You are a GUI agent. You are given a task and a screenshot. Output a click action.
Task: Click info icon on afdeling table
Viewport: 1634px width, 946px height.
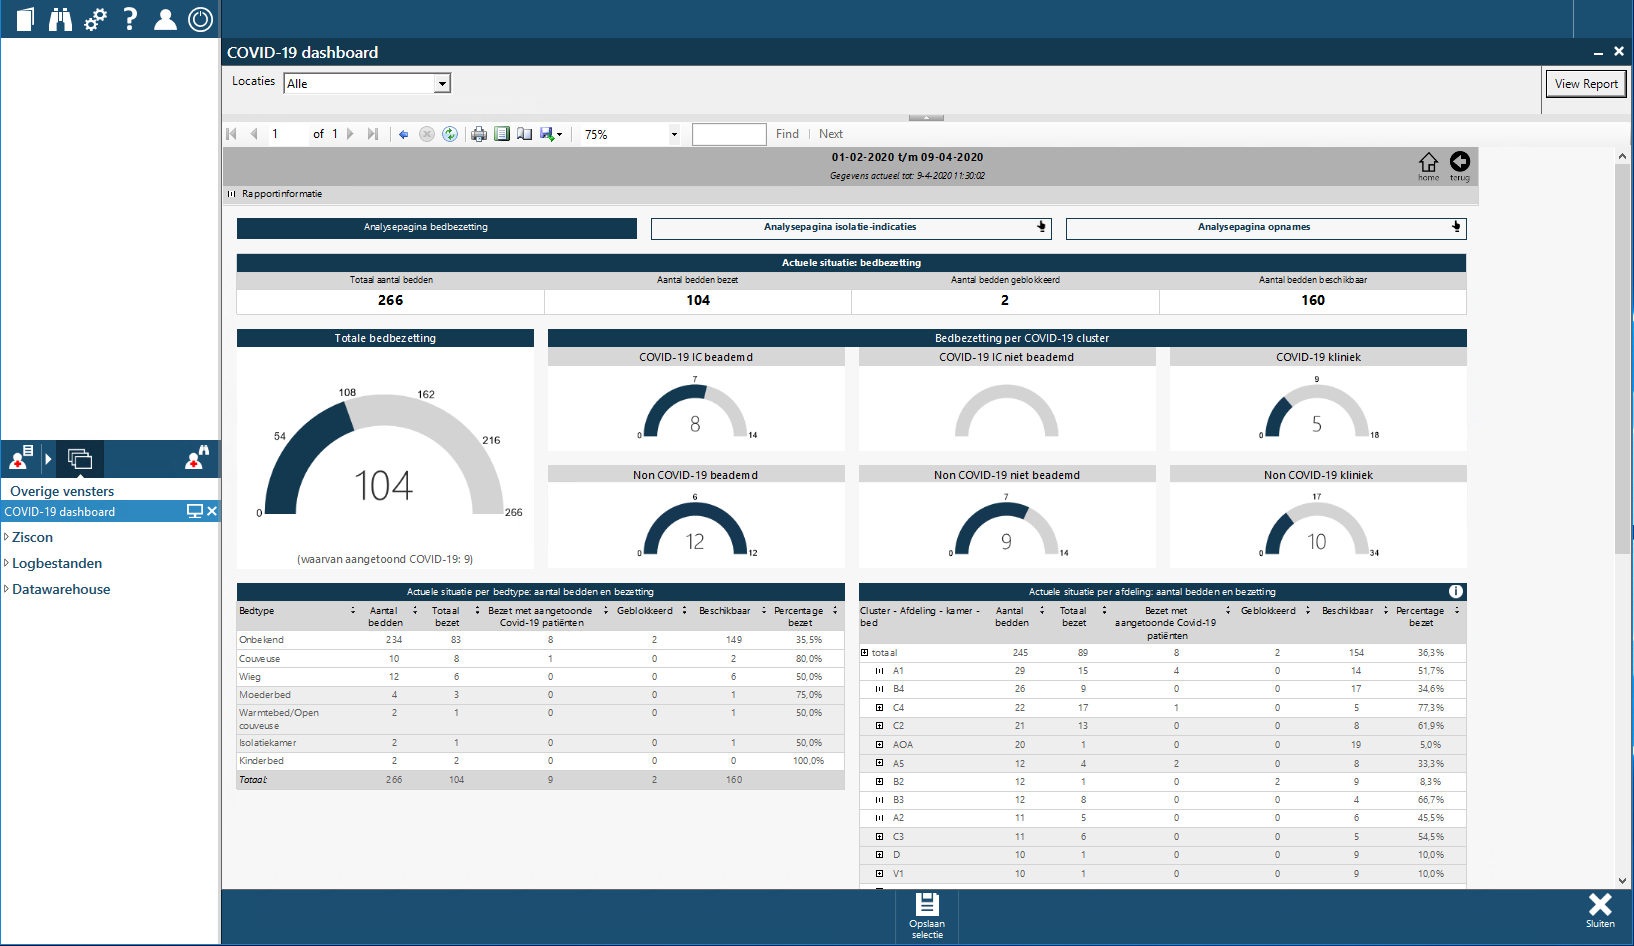click(1456, 592)
